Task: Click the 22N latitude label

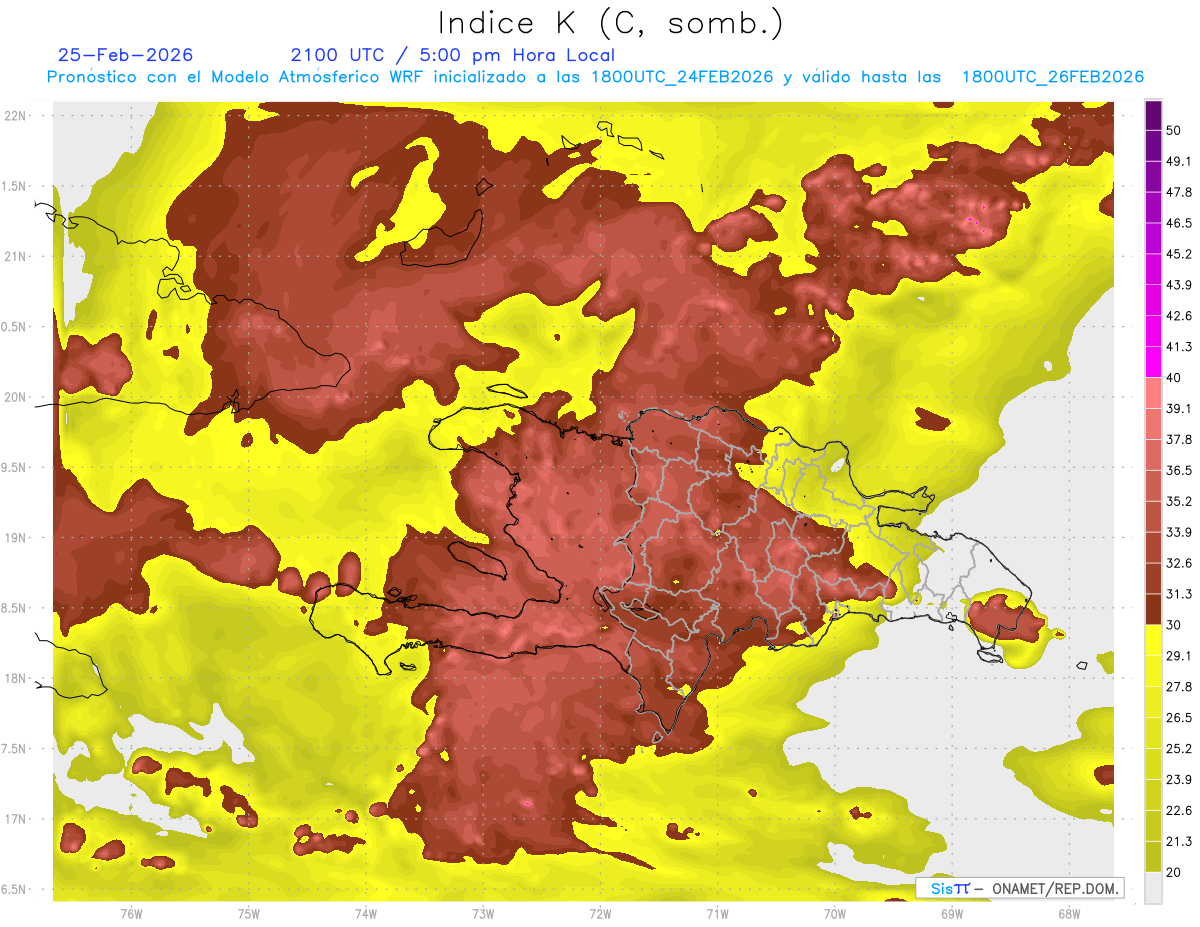Action: point(16,116)
